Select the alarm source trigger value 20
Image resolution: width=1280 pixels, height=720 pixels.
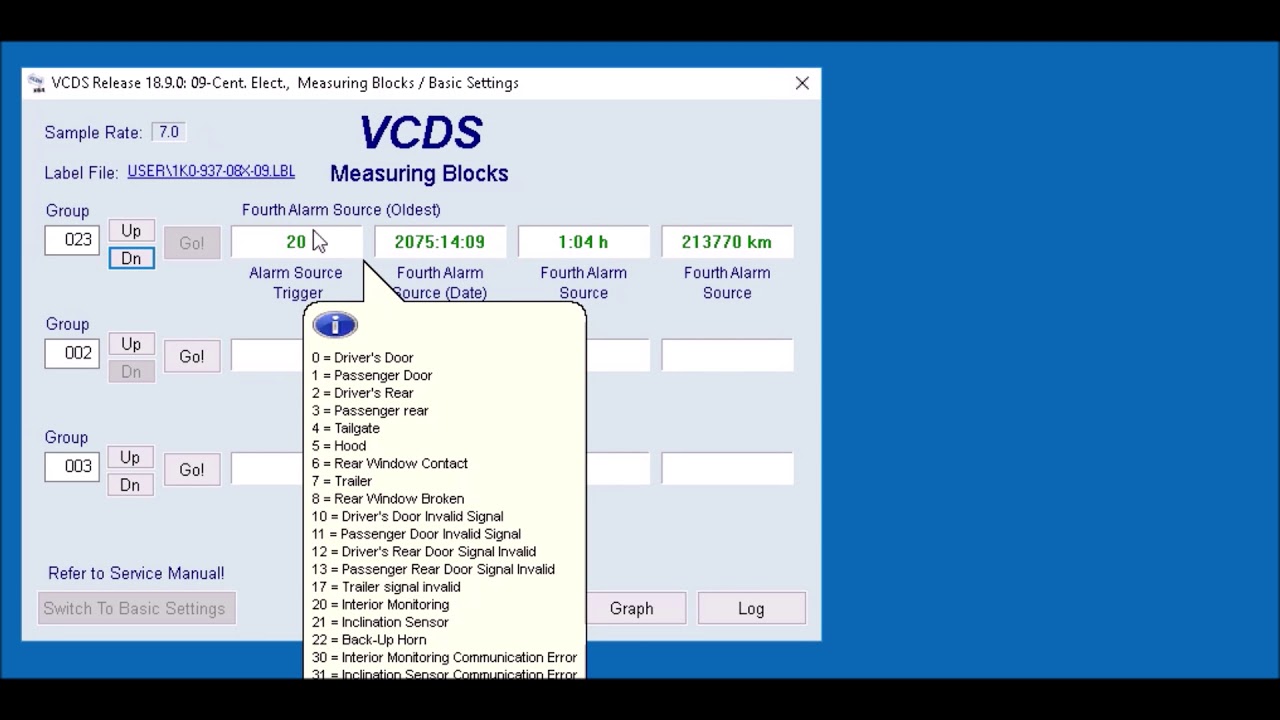(x=296, y=242)
